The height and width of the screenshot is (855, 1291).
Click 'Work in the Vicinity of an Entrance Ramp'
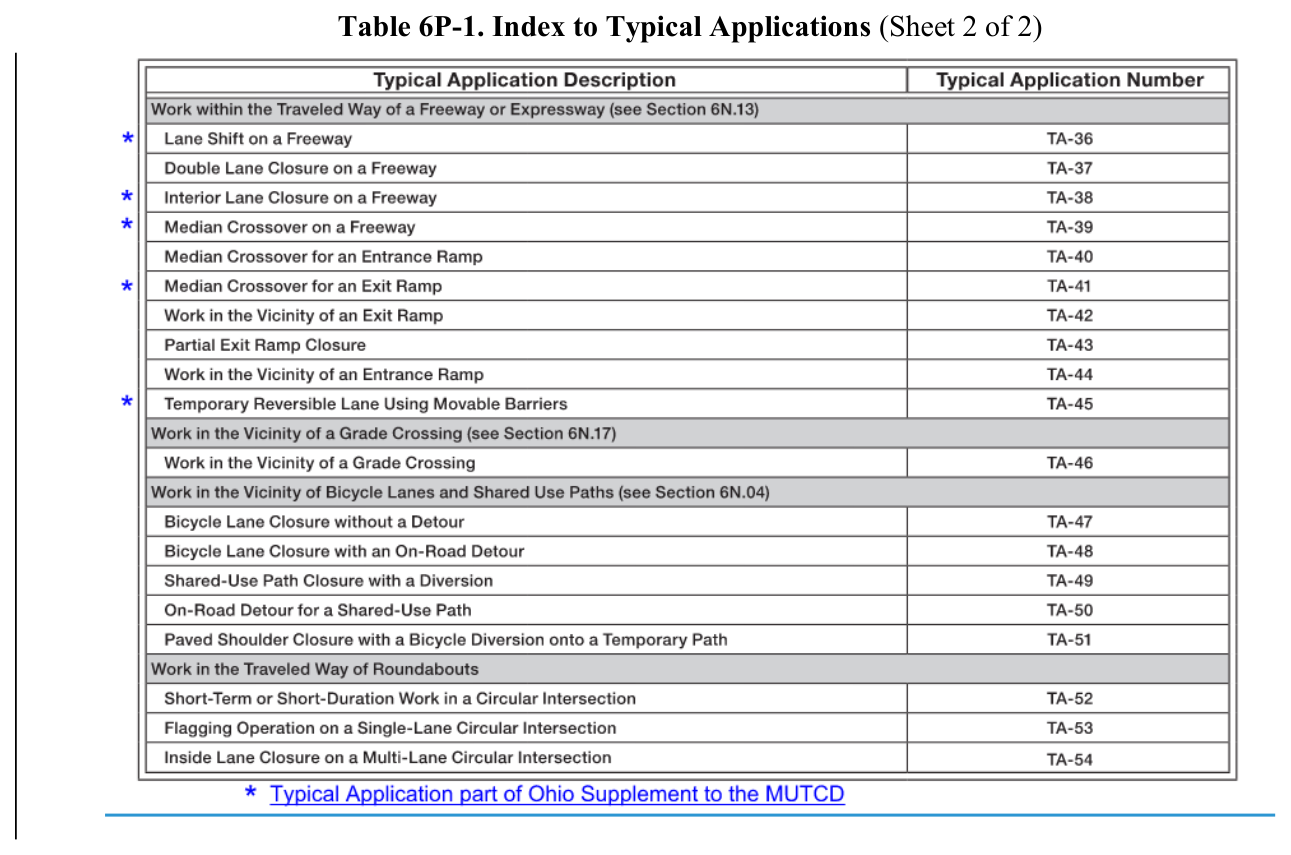tap(323, 375)
